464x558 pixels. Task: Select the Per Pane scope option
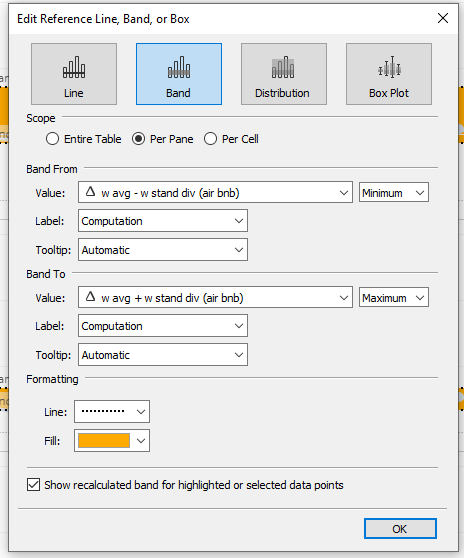pyautogui.click(x=138, y=139)
